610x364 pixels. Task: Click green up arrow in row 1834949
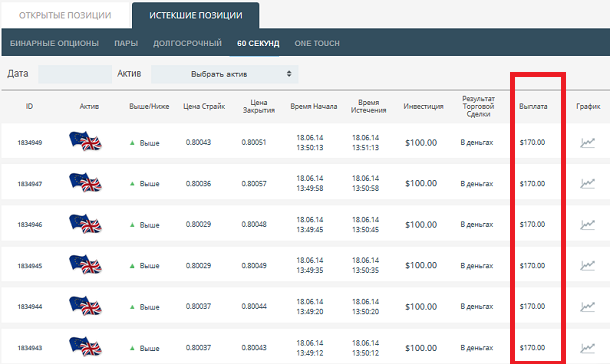132,143
